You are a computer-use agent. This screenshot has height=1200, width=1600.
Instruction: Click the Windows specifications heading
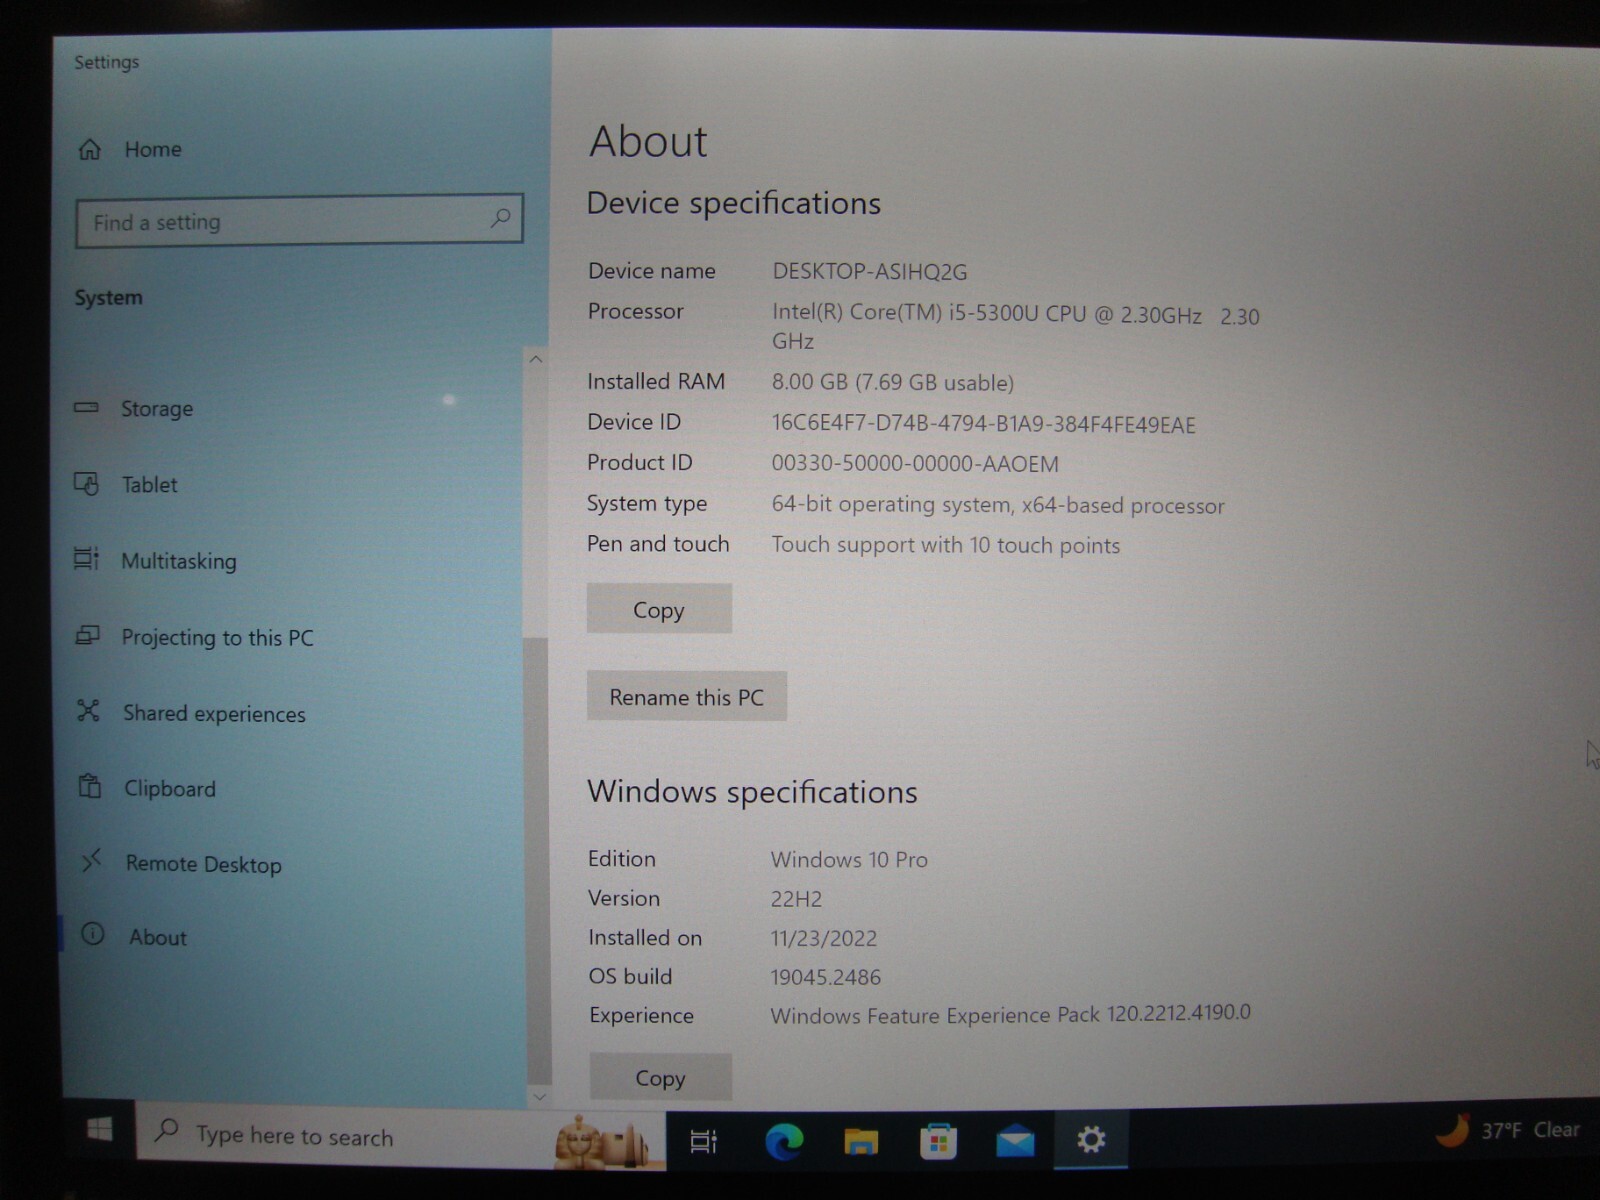coord(752,792)
